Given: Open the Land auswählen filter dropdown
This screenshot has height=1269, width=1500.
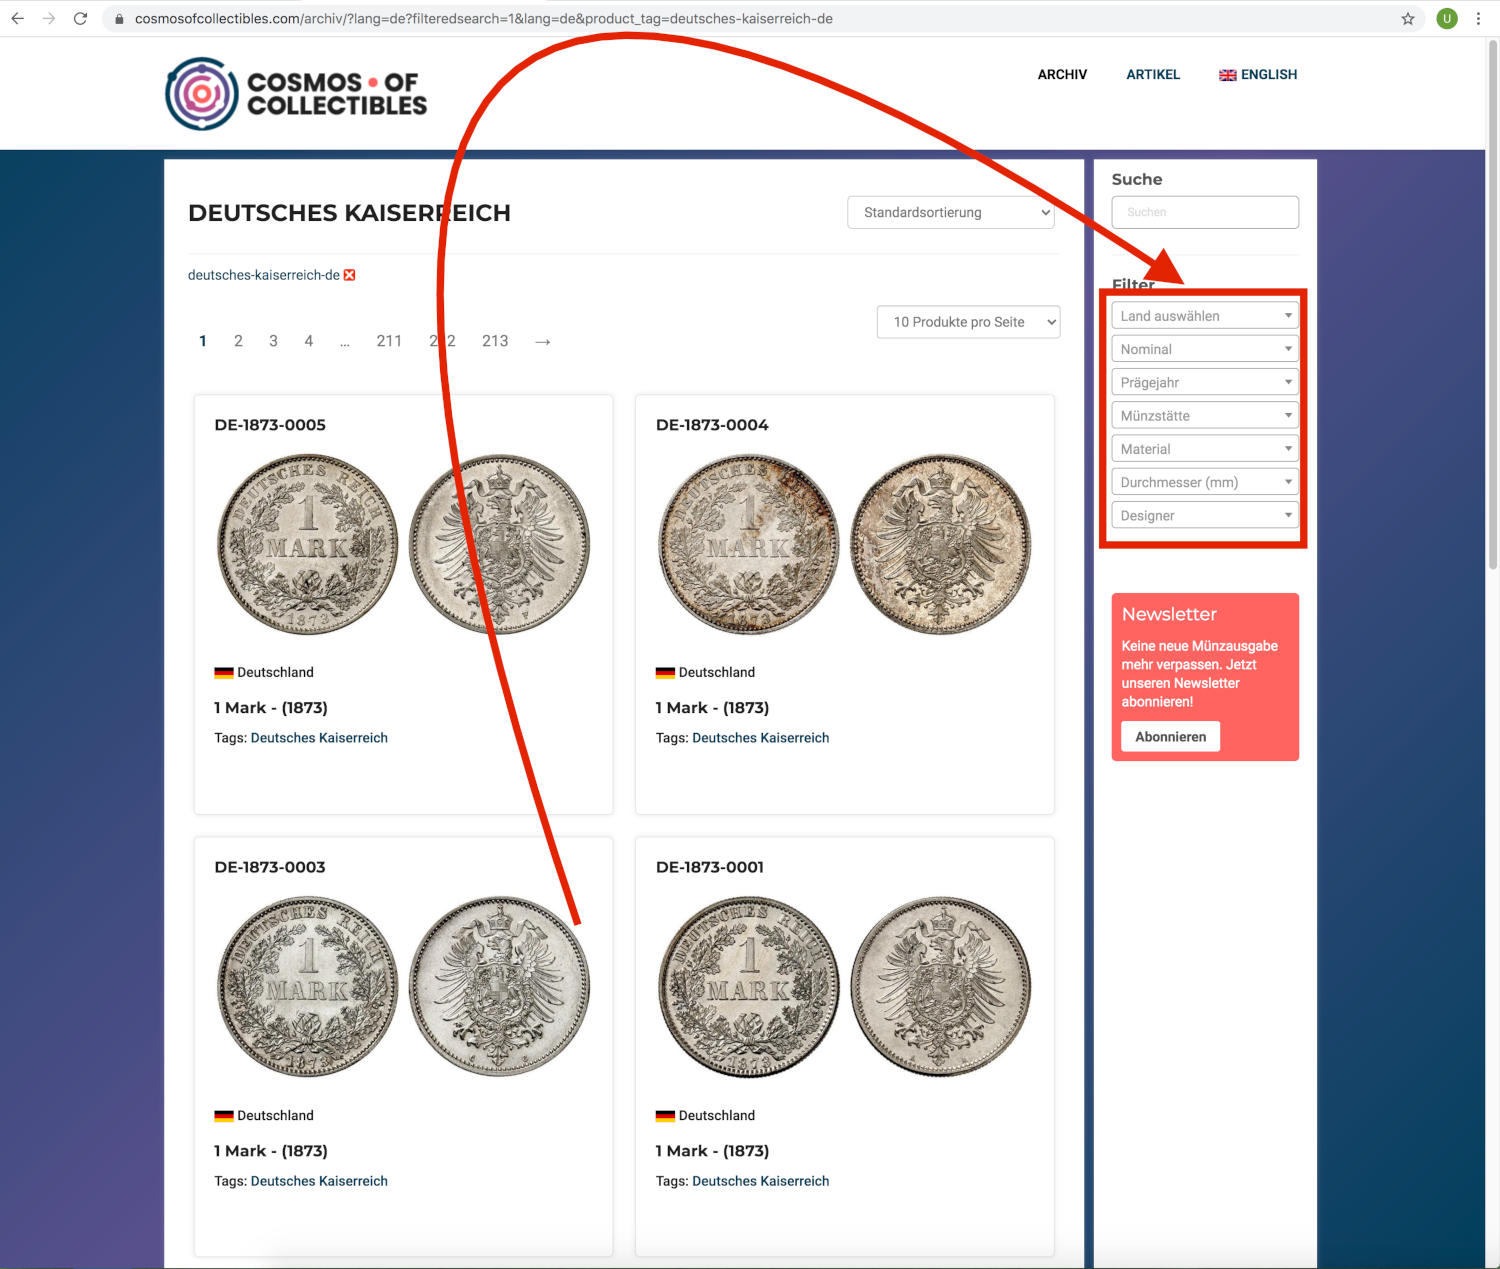Looking at the screenshot, I should (1205, 316).
